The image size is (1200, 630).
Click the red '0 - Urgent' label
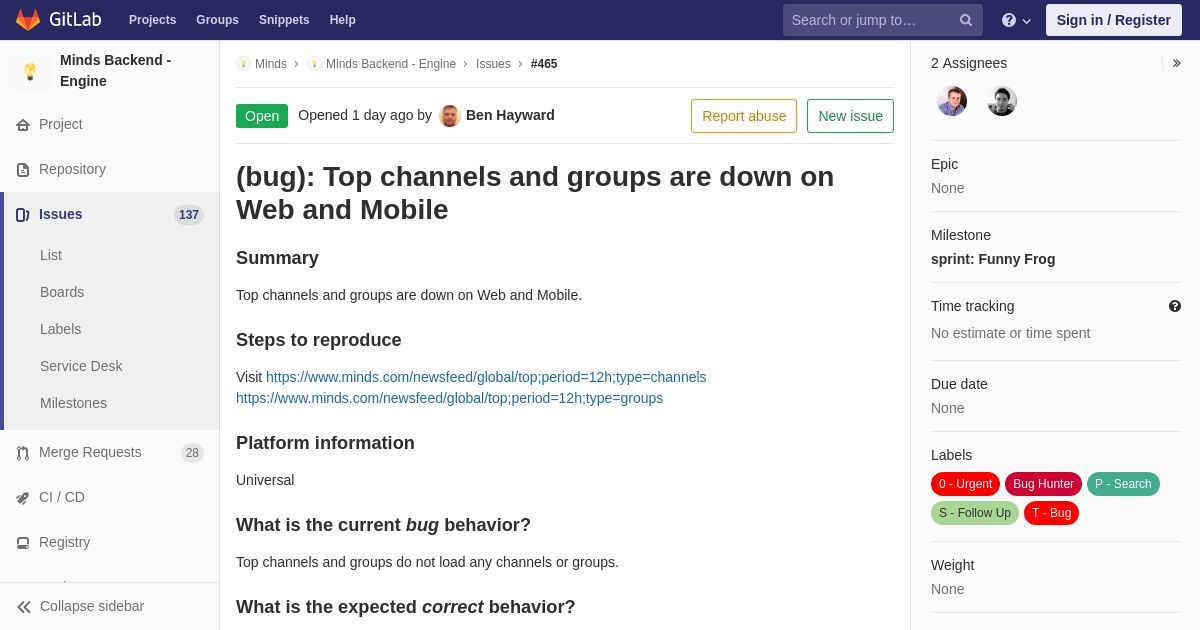[965, 484]
